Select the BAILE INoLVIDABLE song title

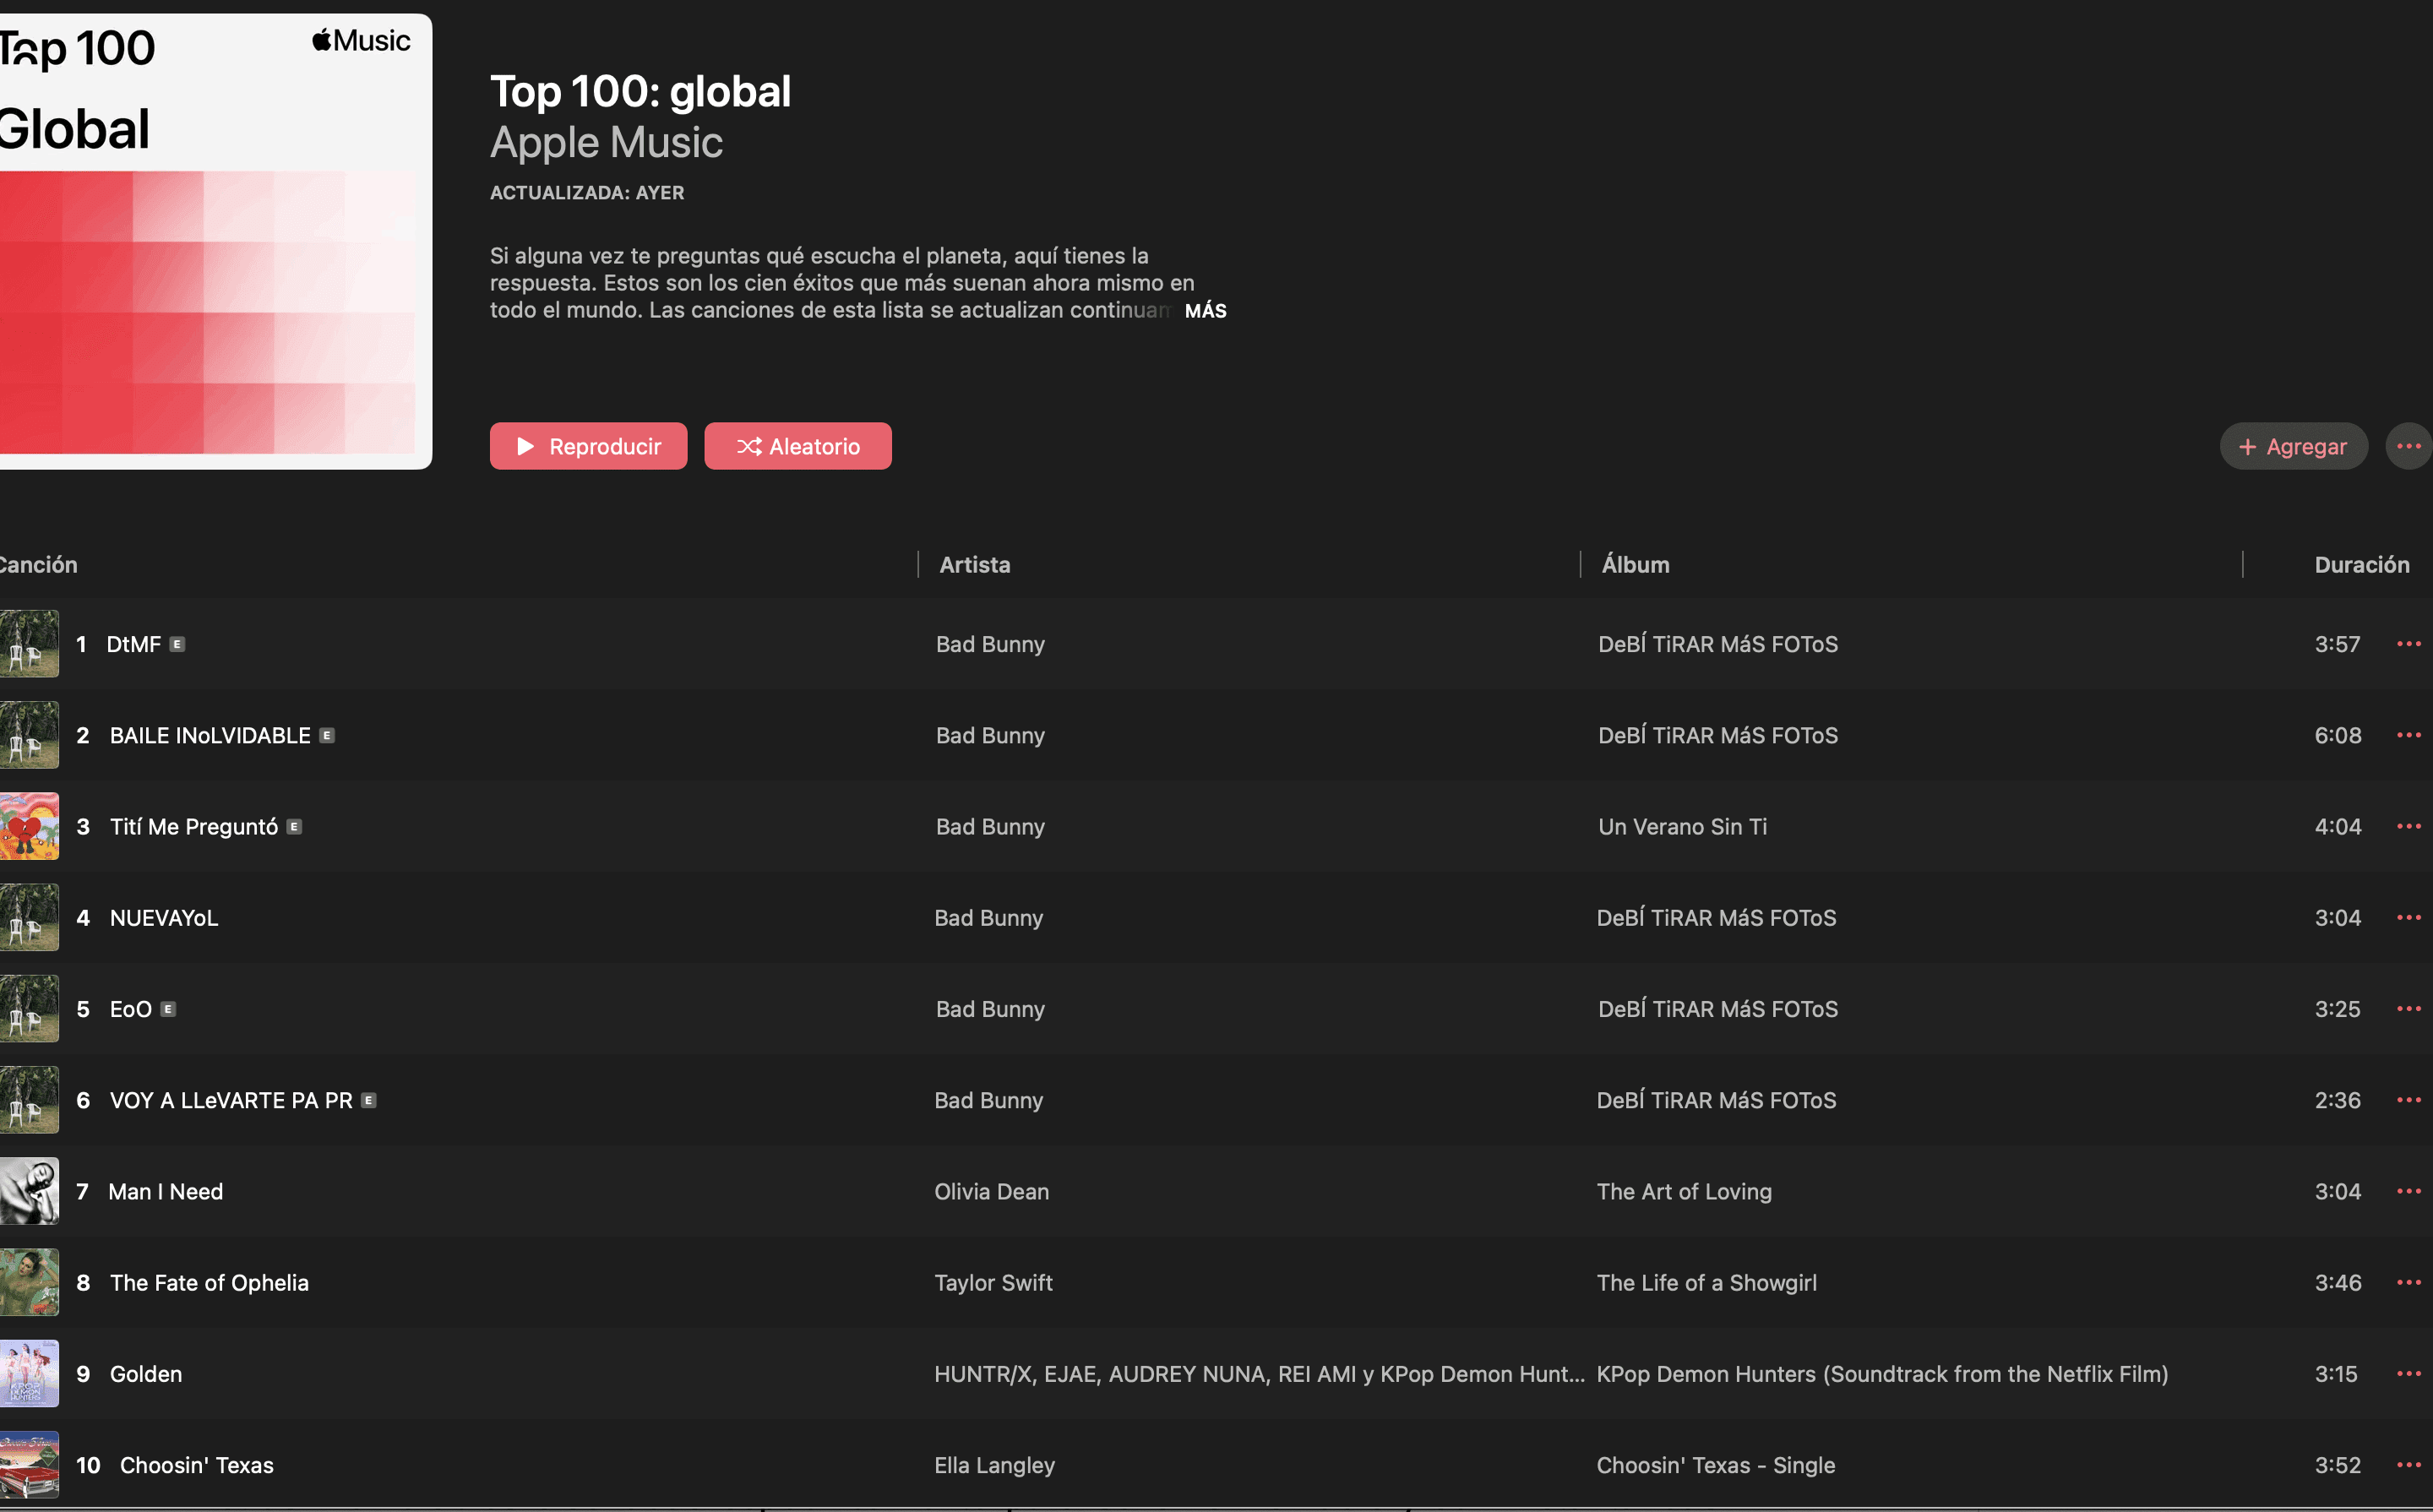tap(210, 736)
